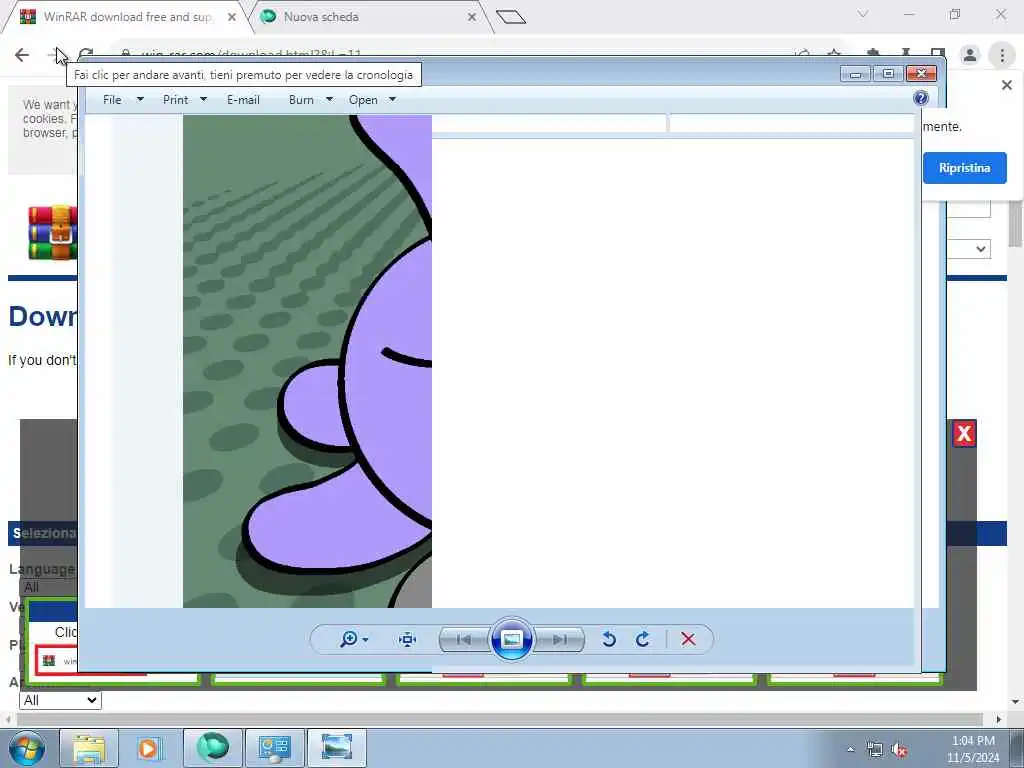The image size is (1024, 768).
Task: Launch Windows Media Player from taskbar
Action: click(148, 748)
